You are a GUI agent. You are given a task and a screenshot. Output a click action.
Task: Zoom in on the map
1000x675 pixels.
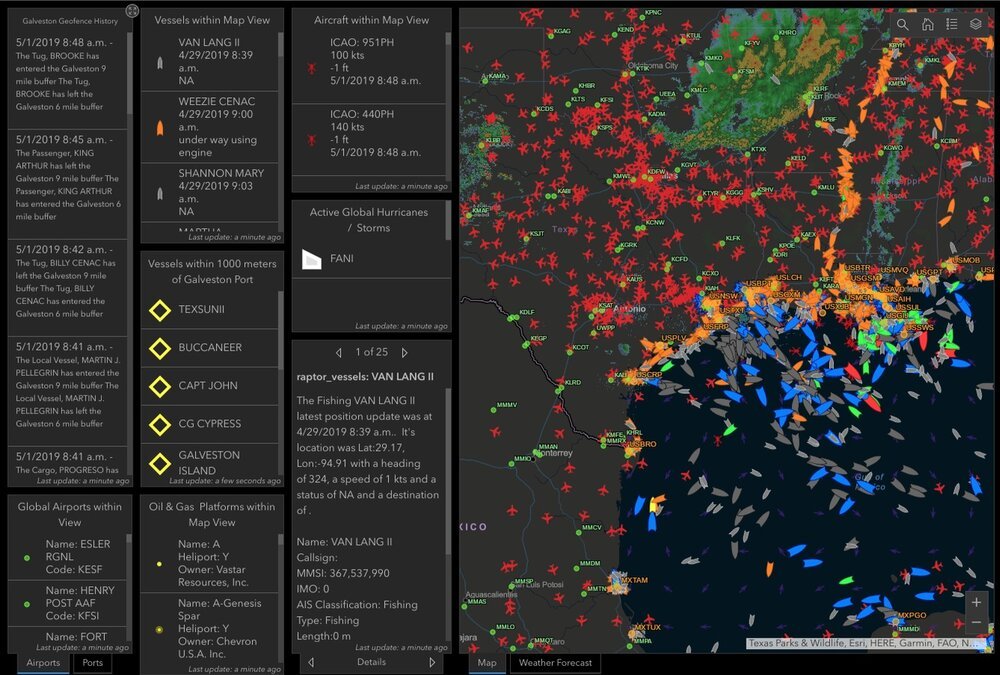coord(977,602)
